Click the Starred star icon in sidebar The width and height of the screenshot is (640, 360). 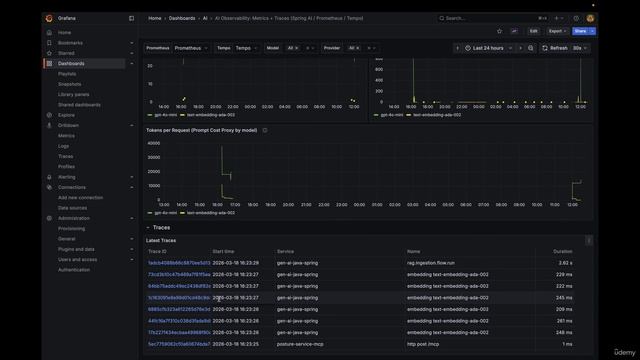pos(49,53)
